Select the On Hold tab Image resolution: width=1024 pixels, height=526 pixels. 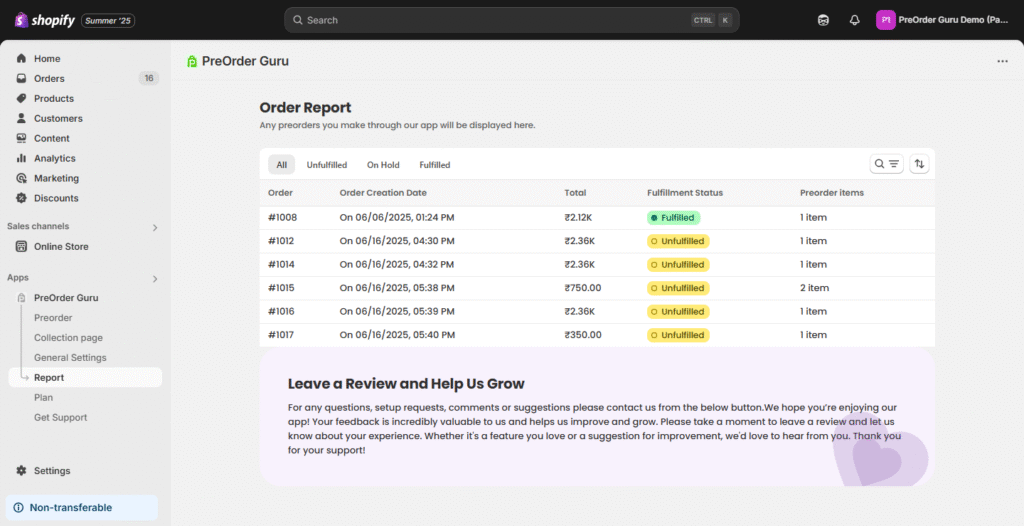pos(383,165)
